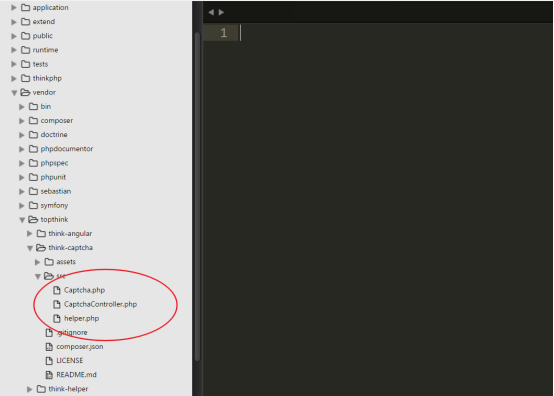This screenshot has width=554, height=396.
Task: Expand the phpdocumentor folder arrow
Action: [22, 149]
